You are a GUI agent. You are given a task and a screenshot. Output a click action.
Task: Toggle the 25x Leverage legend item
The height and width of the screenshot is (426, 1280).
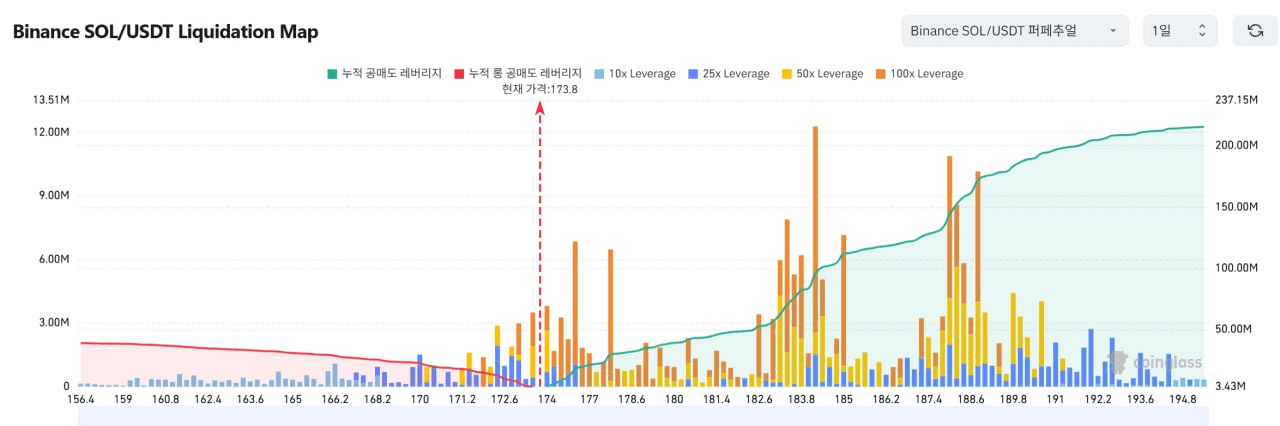click(728, 74)
